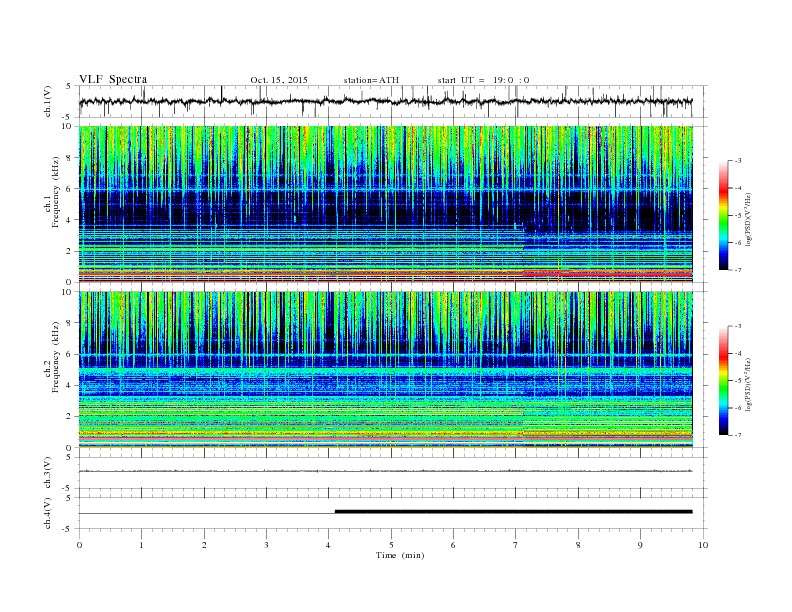This screenshot has height=612, width=792.
Task: Click the 'ch.2 Frequency (kHz)' axis label
Action: coord(53,370)
